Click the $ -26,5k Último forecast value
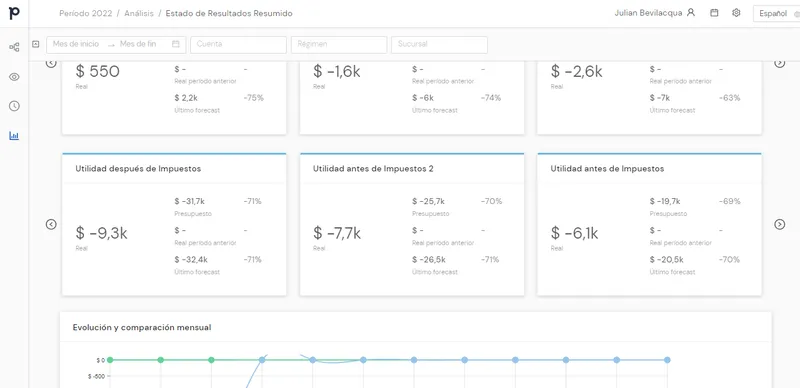Screen dimensions: 800x388 (x=429, y=260)
